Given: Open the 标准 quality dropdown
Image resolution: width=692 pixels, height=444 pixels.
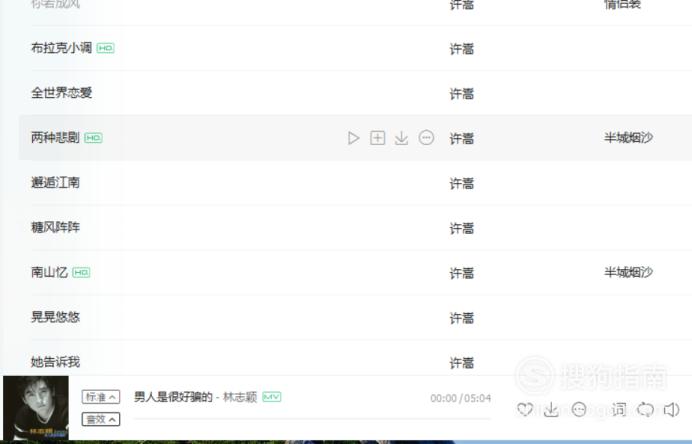Looking at the screenshot, I should 101,397.
